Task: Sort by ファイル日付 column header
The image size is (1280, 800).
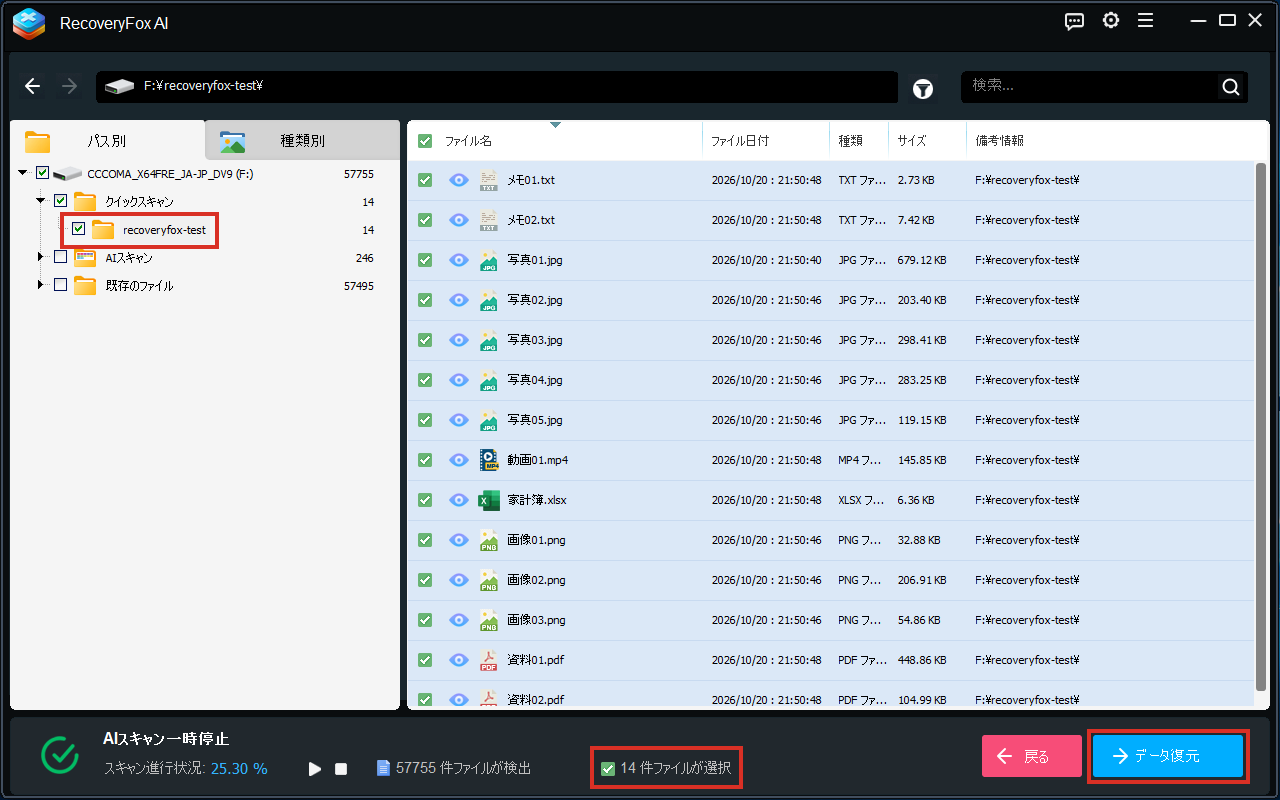Action: click(740, 142)
